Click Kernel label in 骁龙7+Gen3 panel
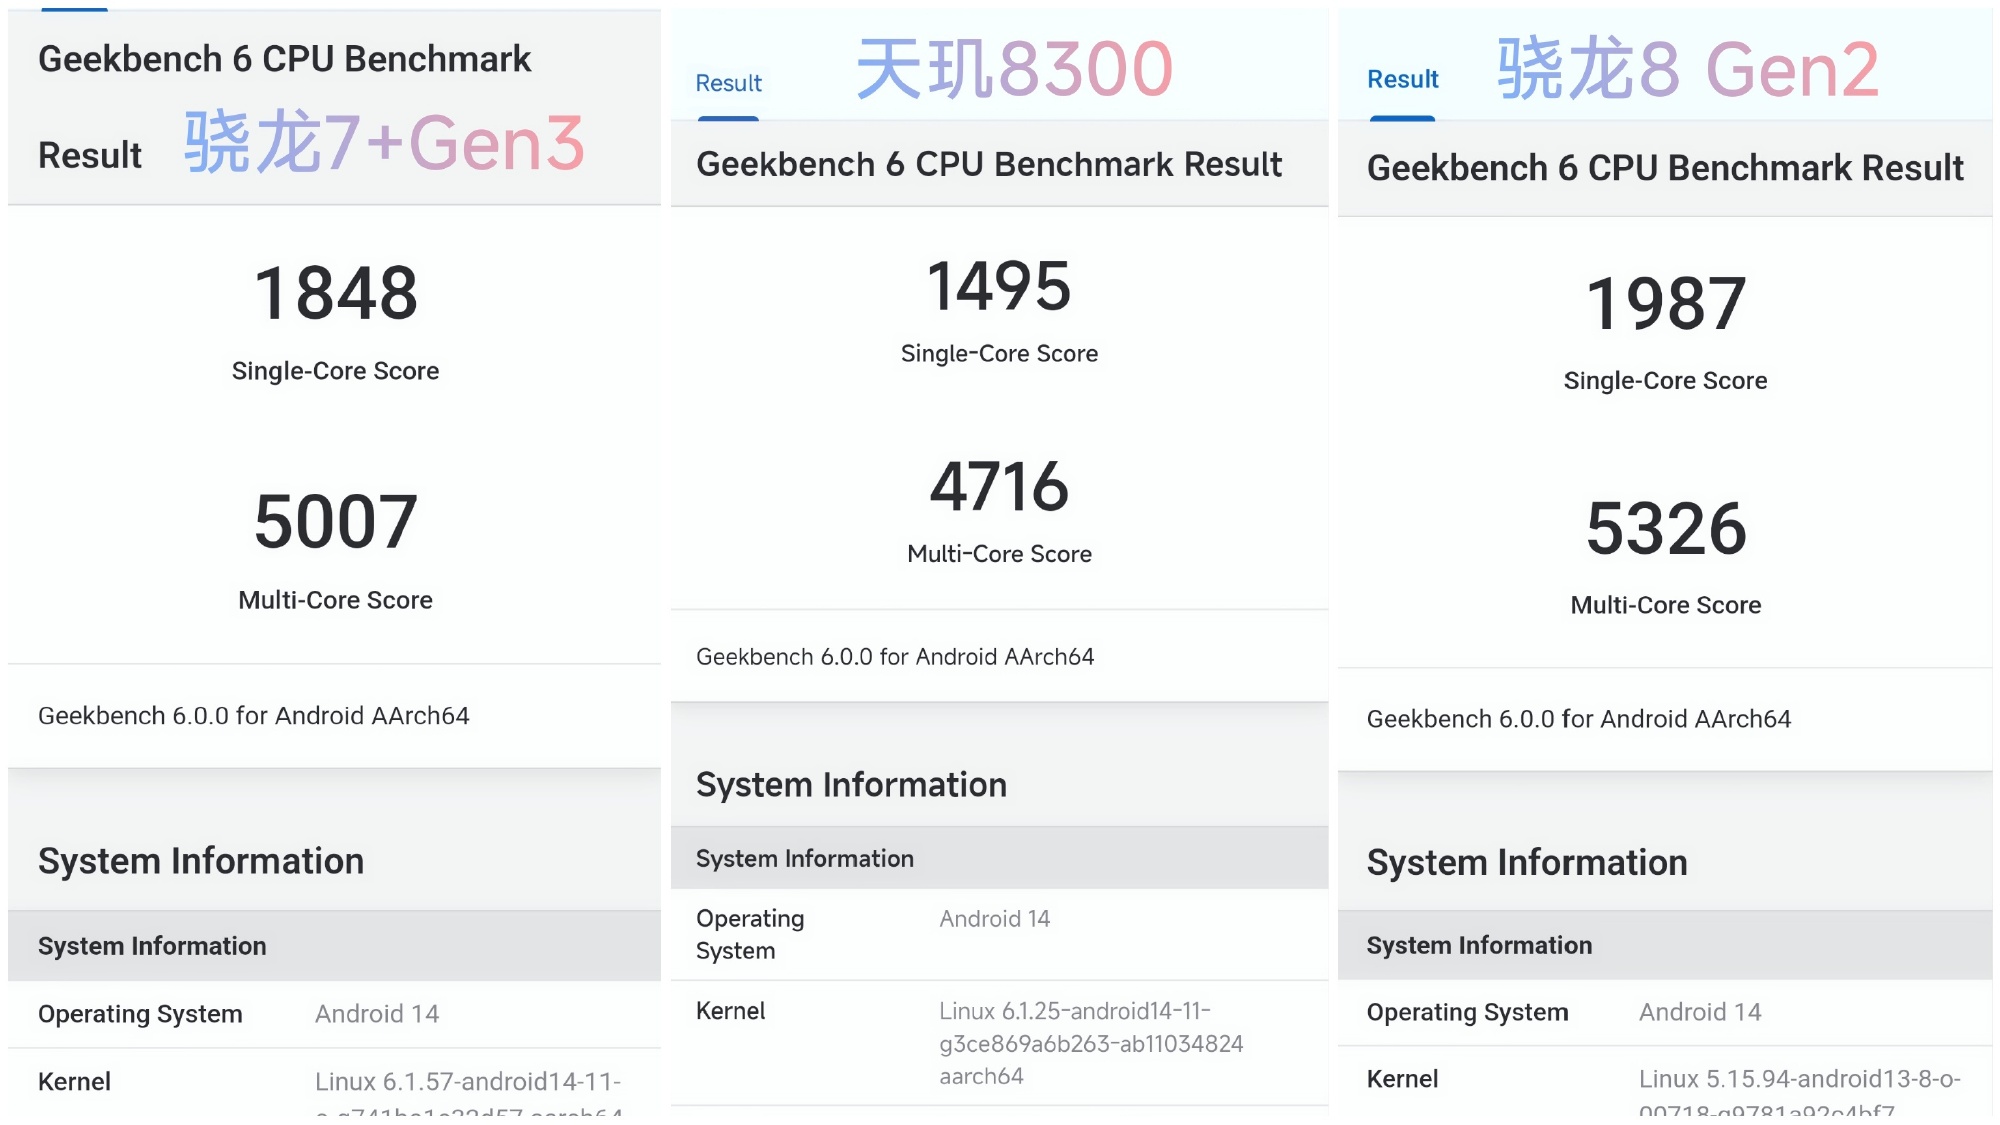This screenshot has height=1125, width=2000. pos(74,1082)
